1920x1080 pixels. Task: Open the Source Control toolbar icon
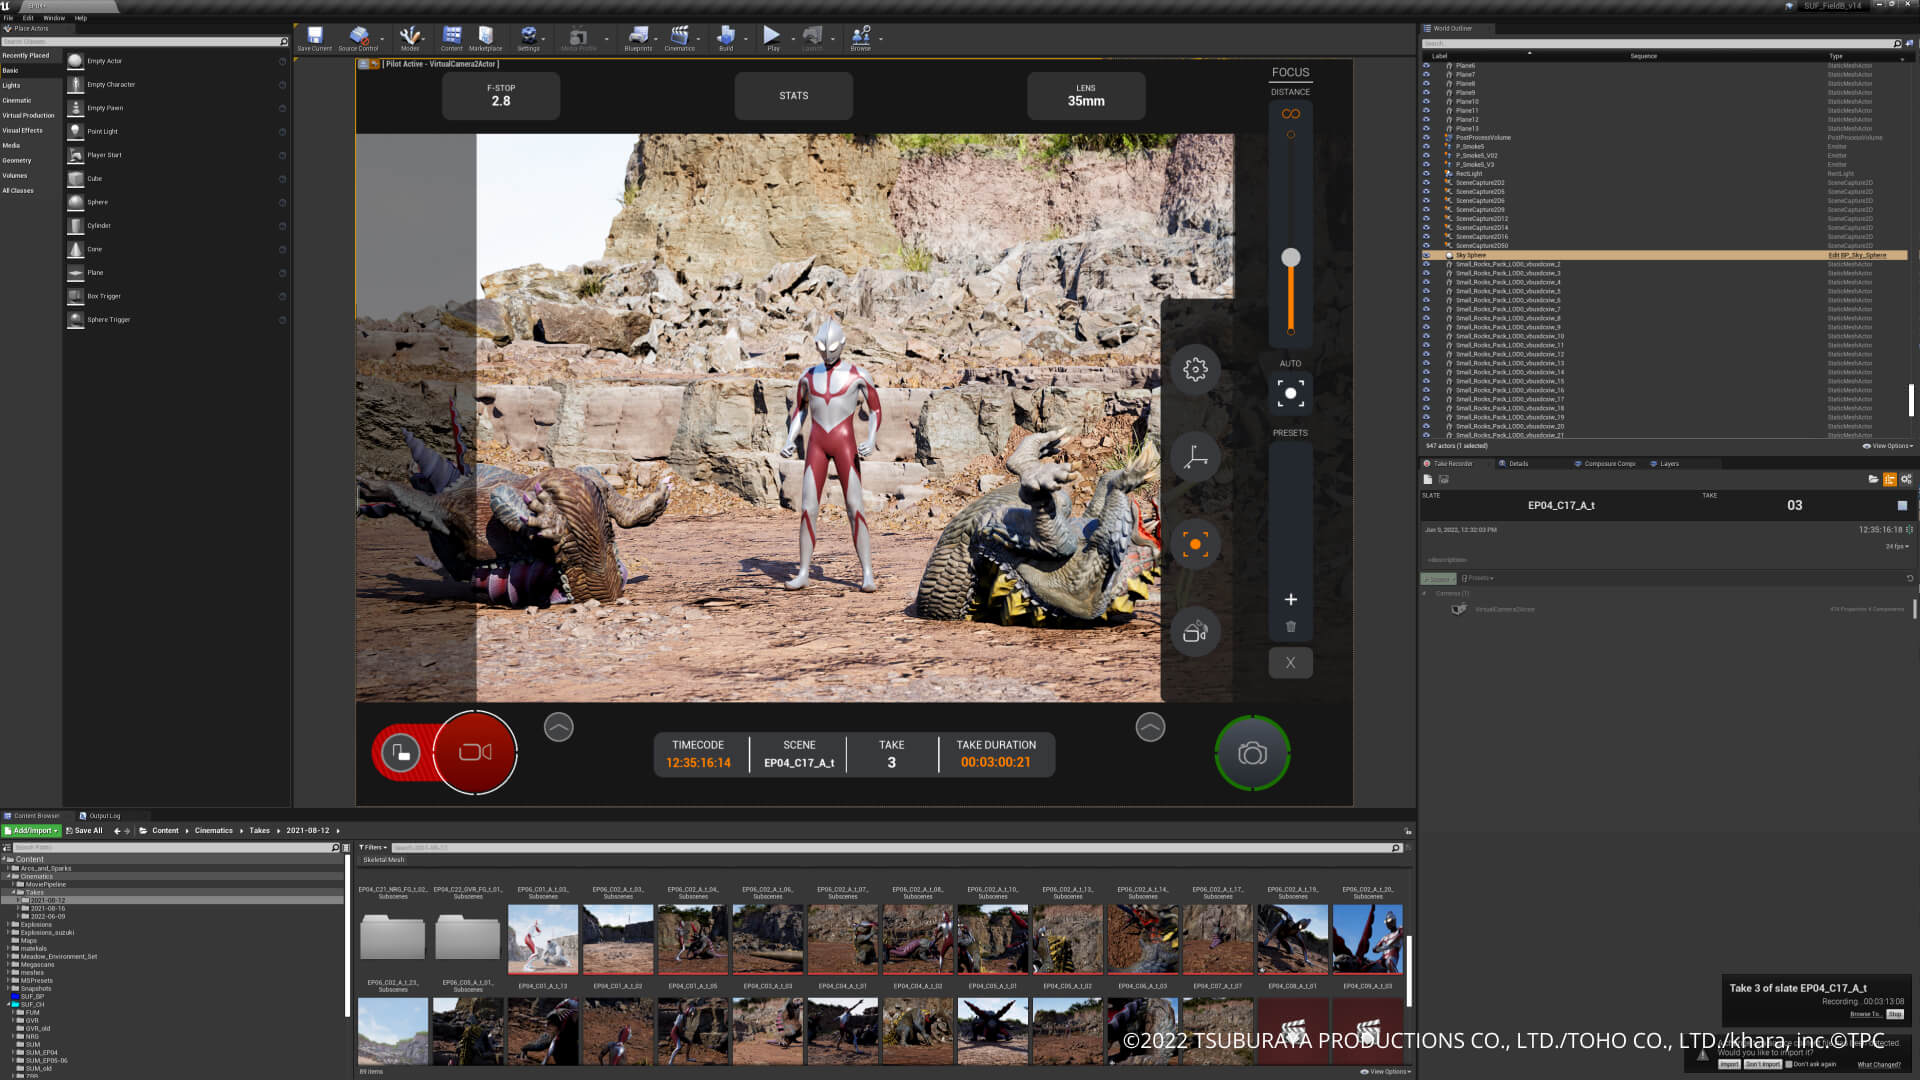pos(358,38)
